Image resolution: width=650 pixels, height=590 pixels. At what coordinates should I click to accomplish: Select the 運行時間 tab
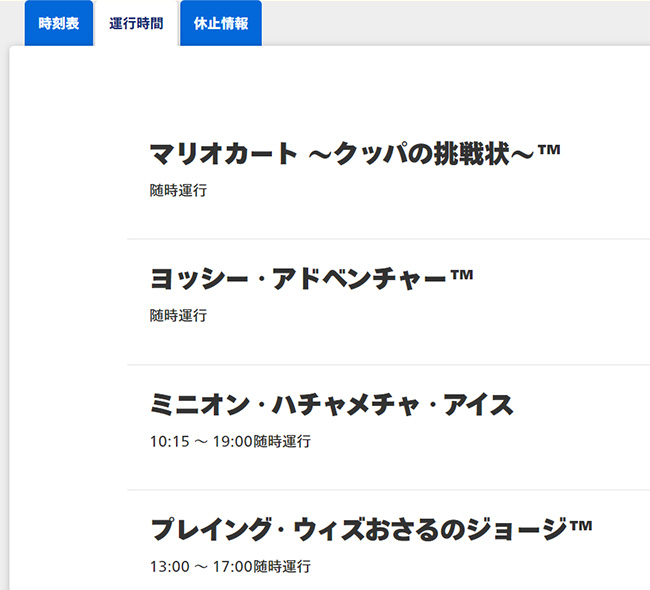pyautogui.click(x=136, y=23)
